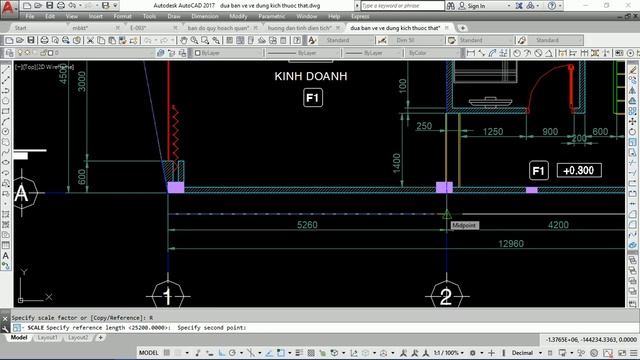
Task: Toggle 2D Object Snap in status bar
Action: pyautogui.click(x=281, y=353)
